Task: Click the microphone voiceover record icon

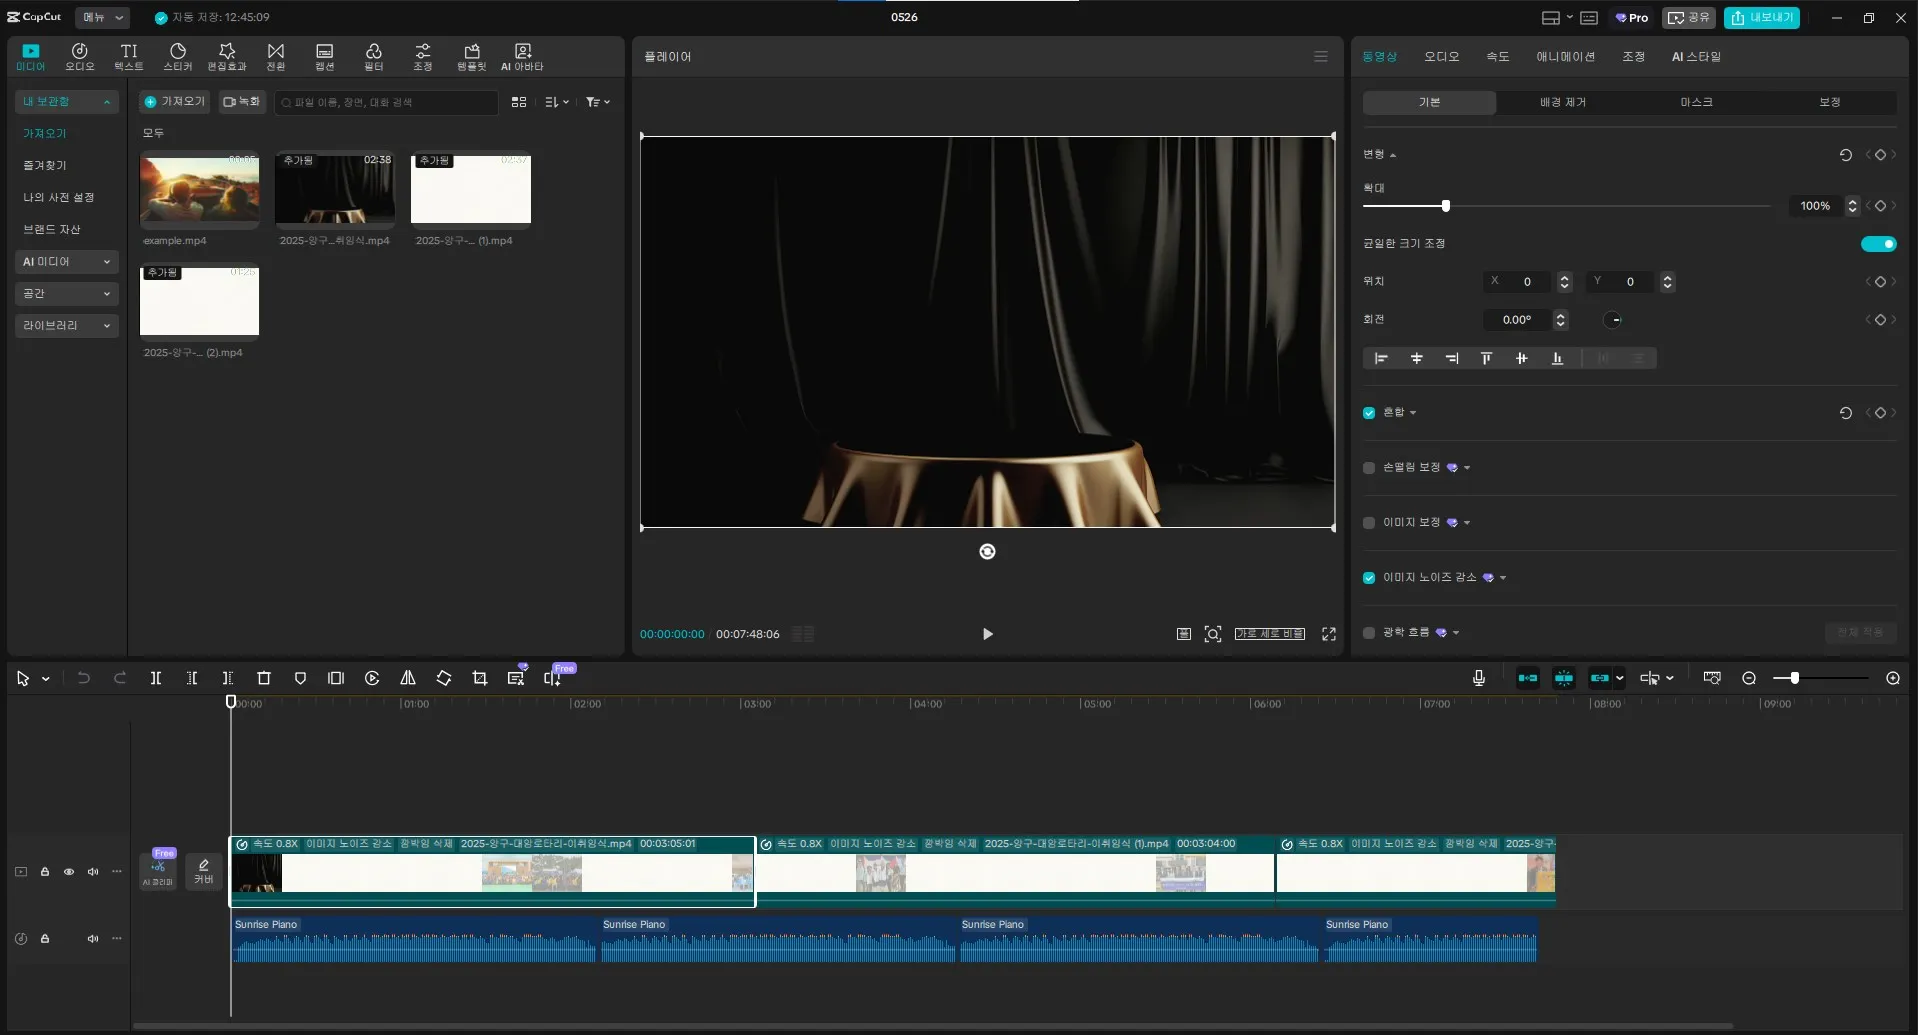Action: (x=1479, y=678)
